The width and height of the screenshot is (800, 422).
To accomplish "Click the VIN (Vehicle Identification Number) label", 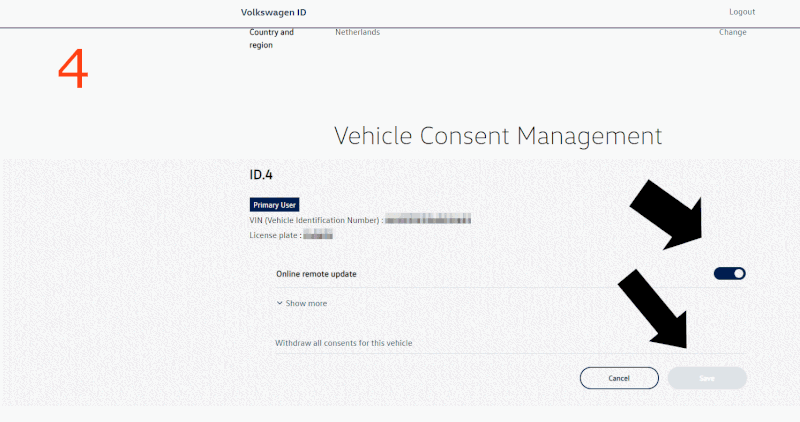I will pyautogui.click(x=316, y=220).
